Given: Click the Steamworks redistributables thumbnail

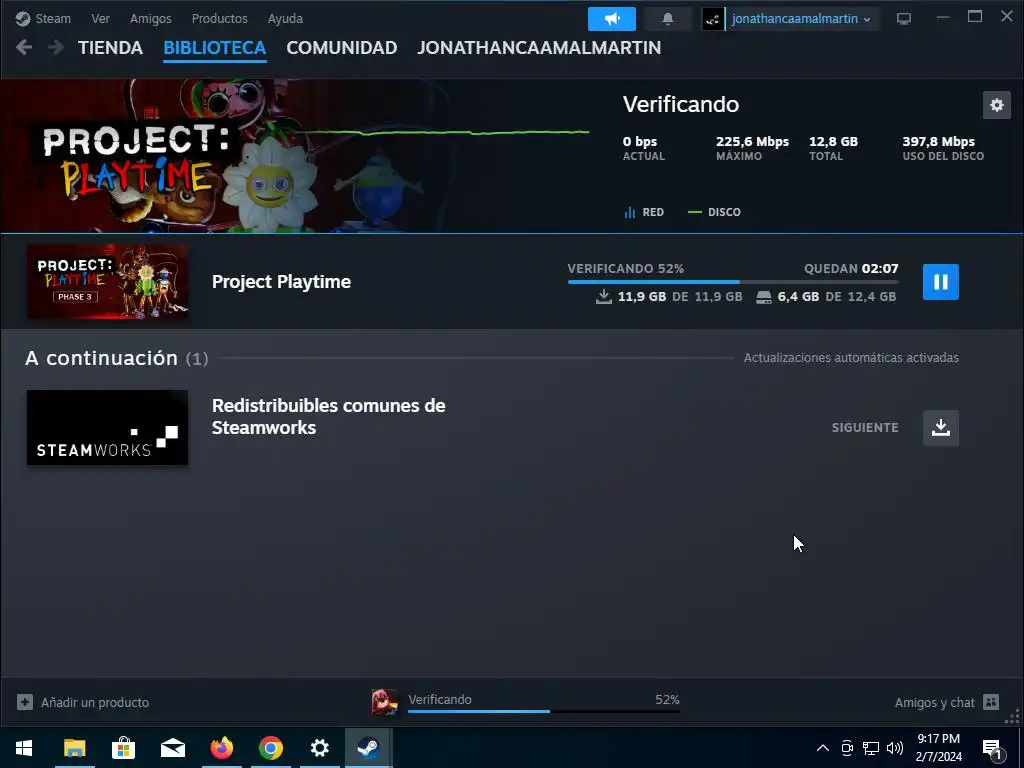Looking at the screenshot, I should click(108, 428).
